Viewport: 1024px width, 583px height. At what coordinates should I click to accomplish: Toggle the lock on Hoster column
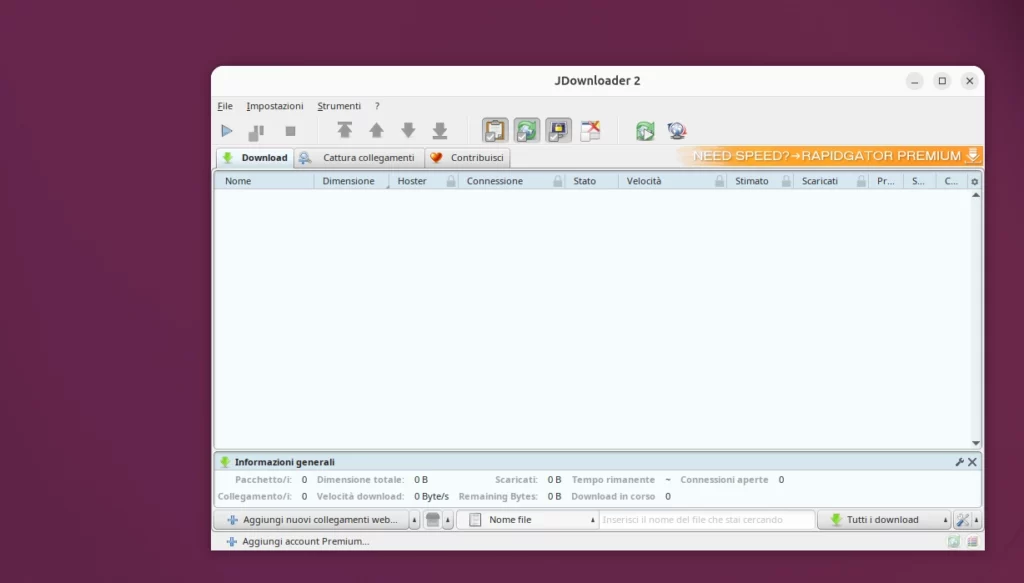click(x=451, y=181)
